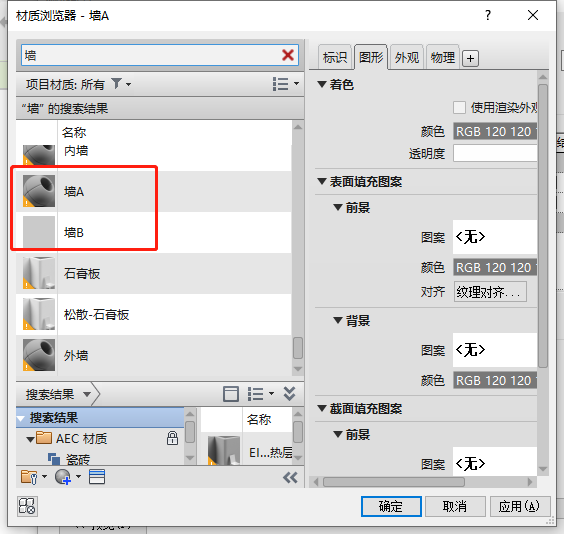Collapse the cut pattern 前景 subsection
The width and height of the screenshot is (564, 534).
point(337,434)
